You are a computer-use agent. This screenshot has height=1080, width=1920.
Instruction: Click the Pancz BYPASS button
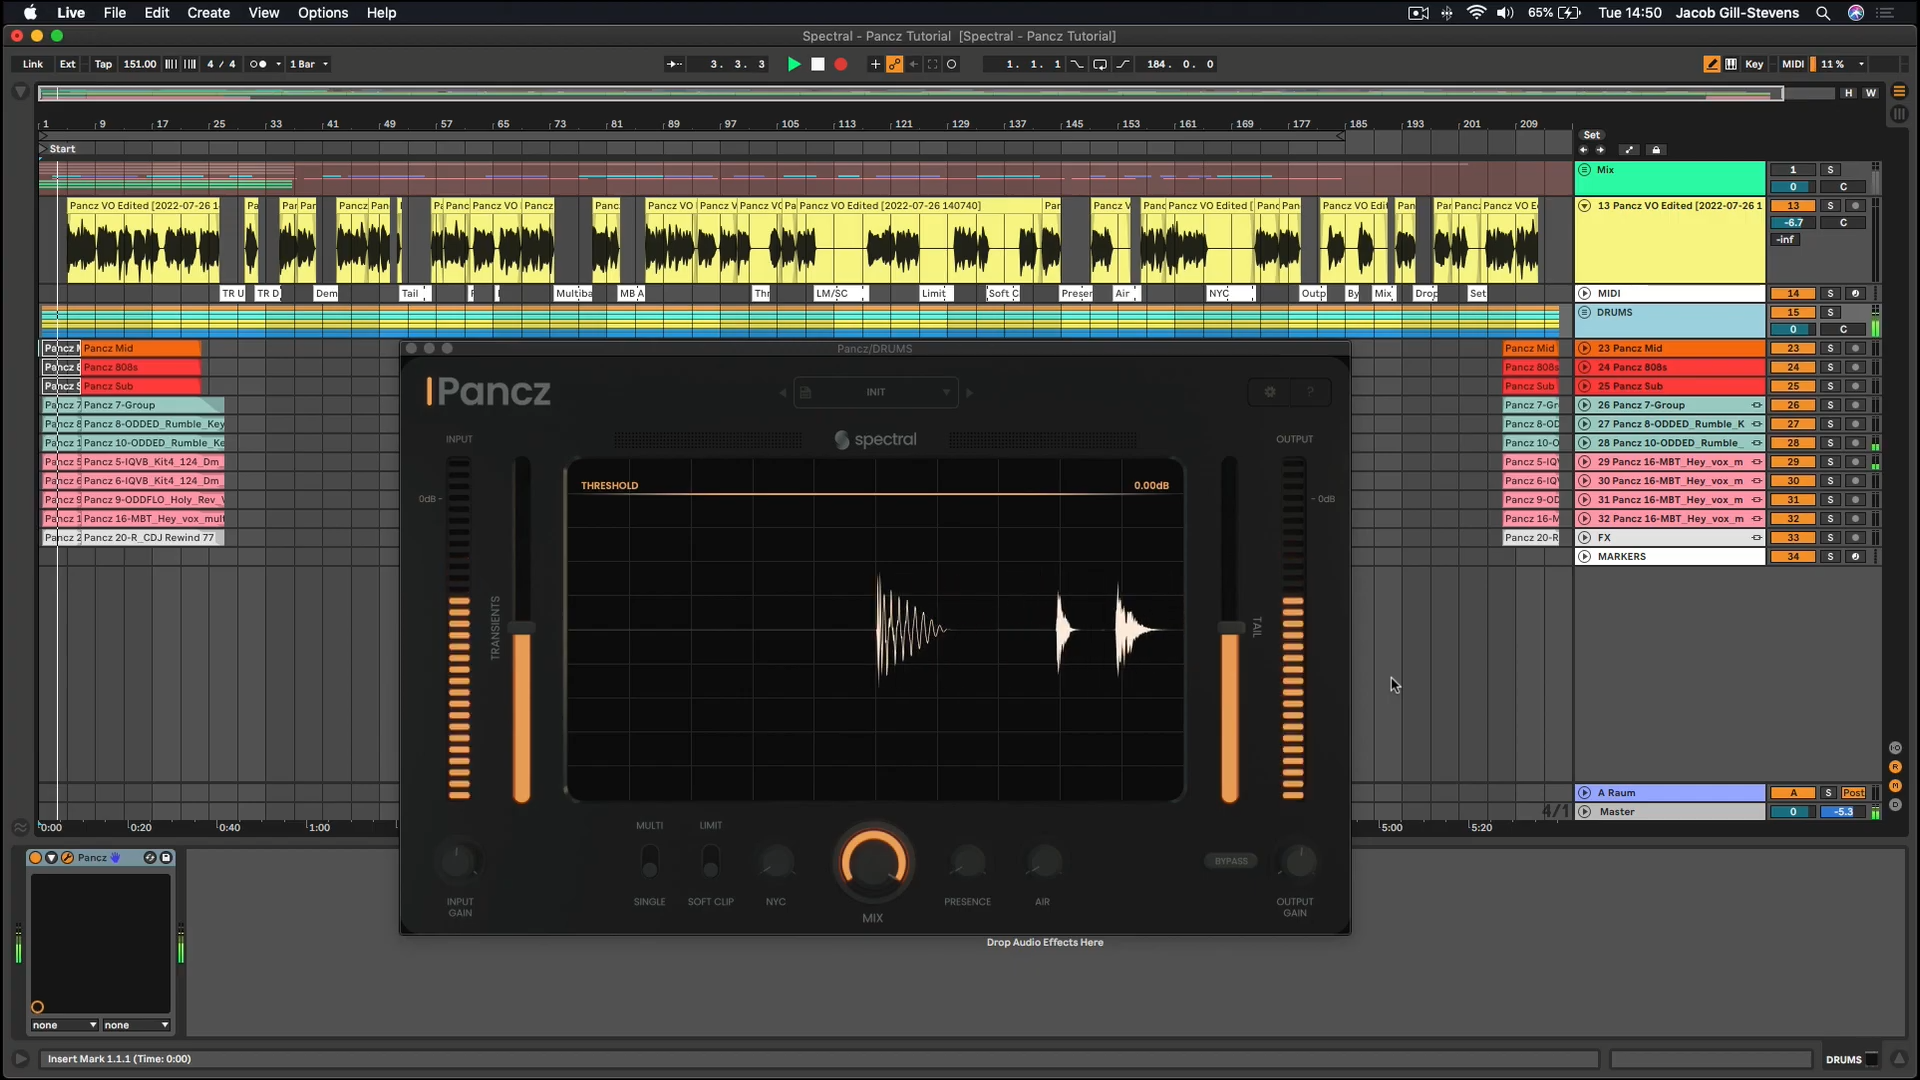click(1231, 861)
